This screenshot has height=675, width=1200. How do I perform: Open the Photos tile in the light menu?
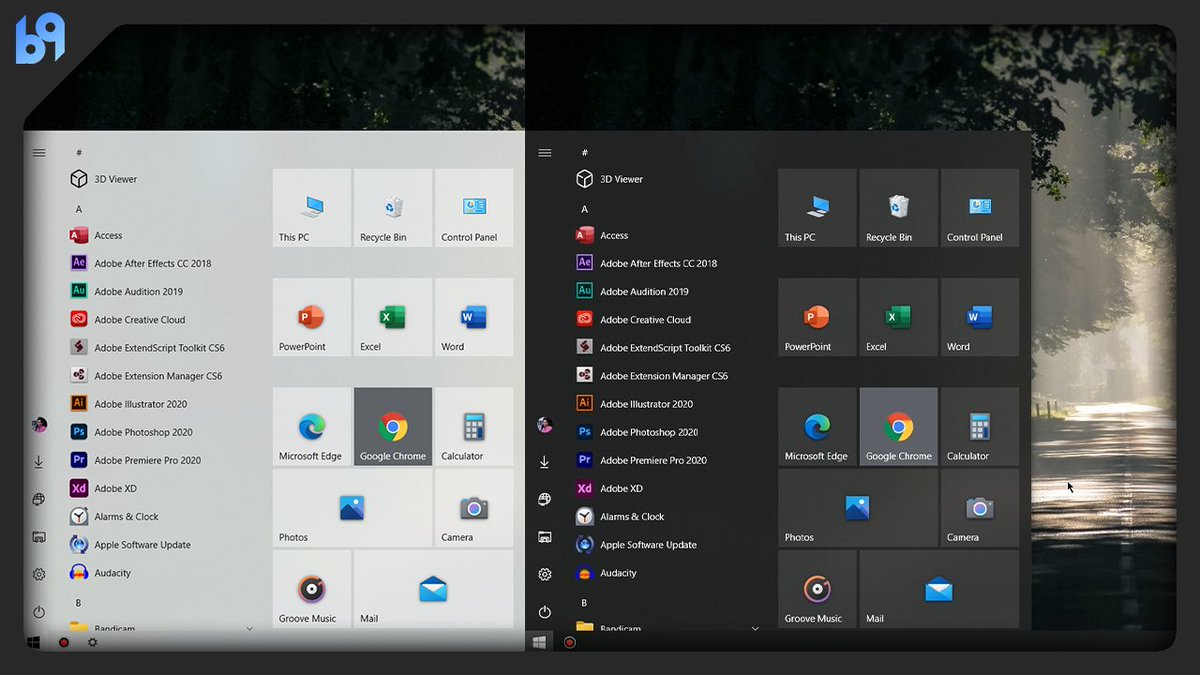[x=352, y=508]
